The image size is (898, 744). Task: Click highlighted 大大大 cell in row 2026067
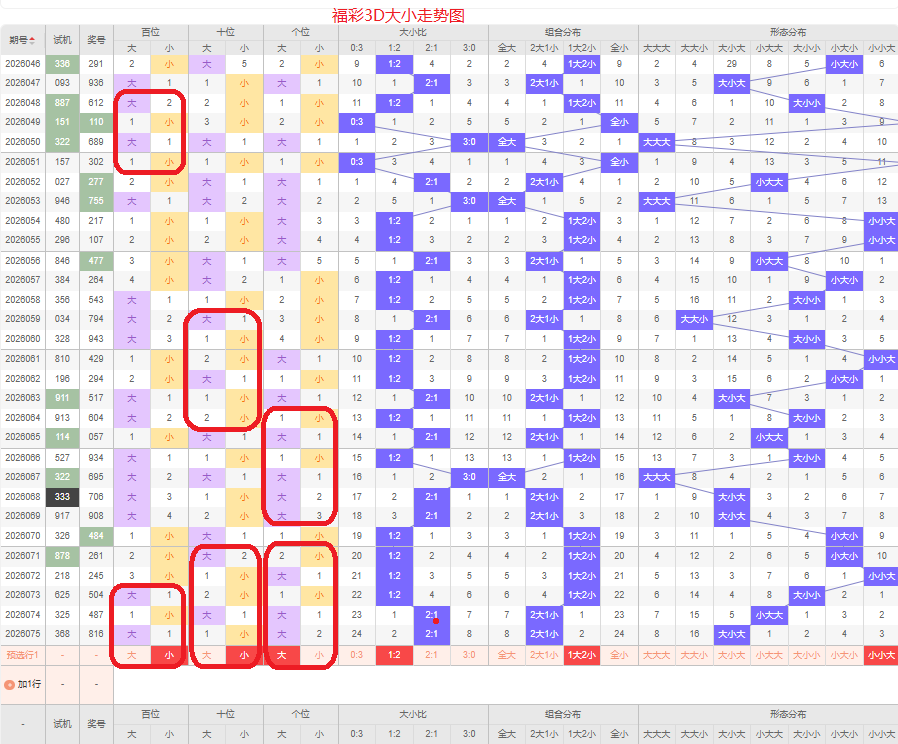(x=657, y=477)
